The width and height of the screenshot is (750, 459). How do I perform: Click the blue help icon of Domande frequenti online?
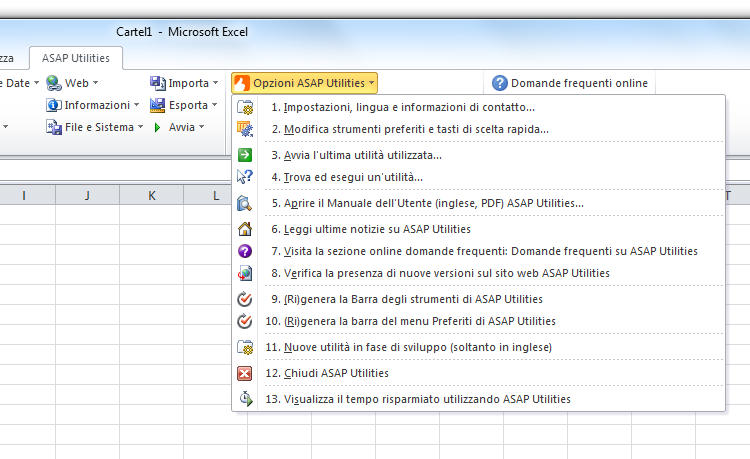coord(499,83)
